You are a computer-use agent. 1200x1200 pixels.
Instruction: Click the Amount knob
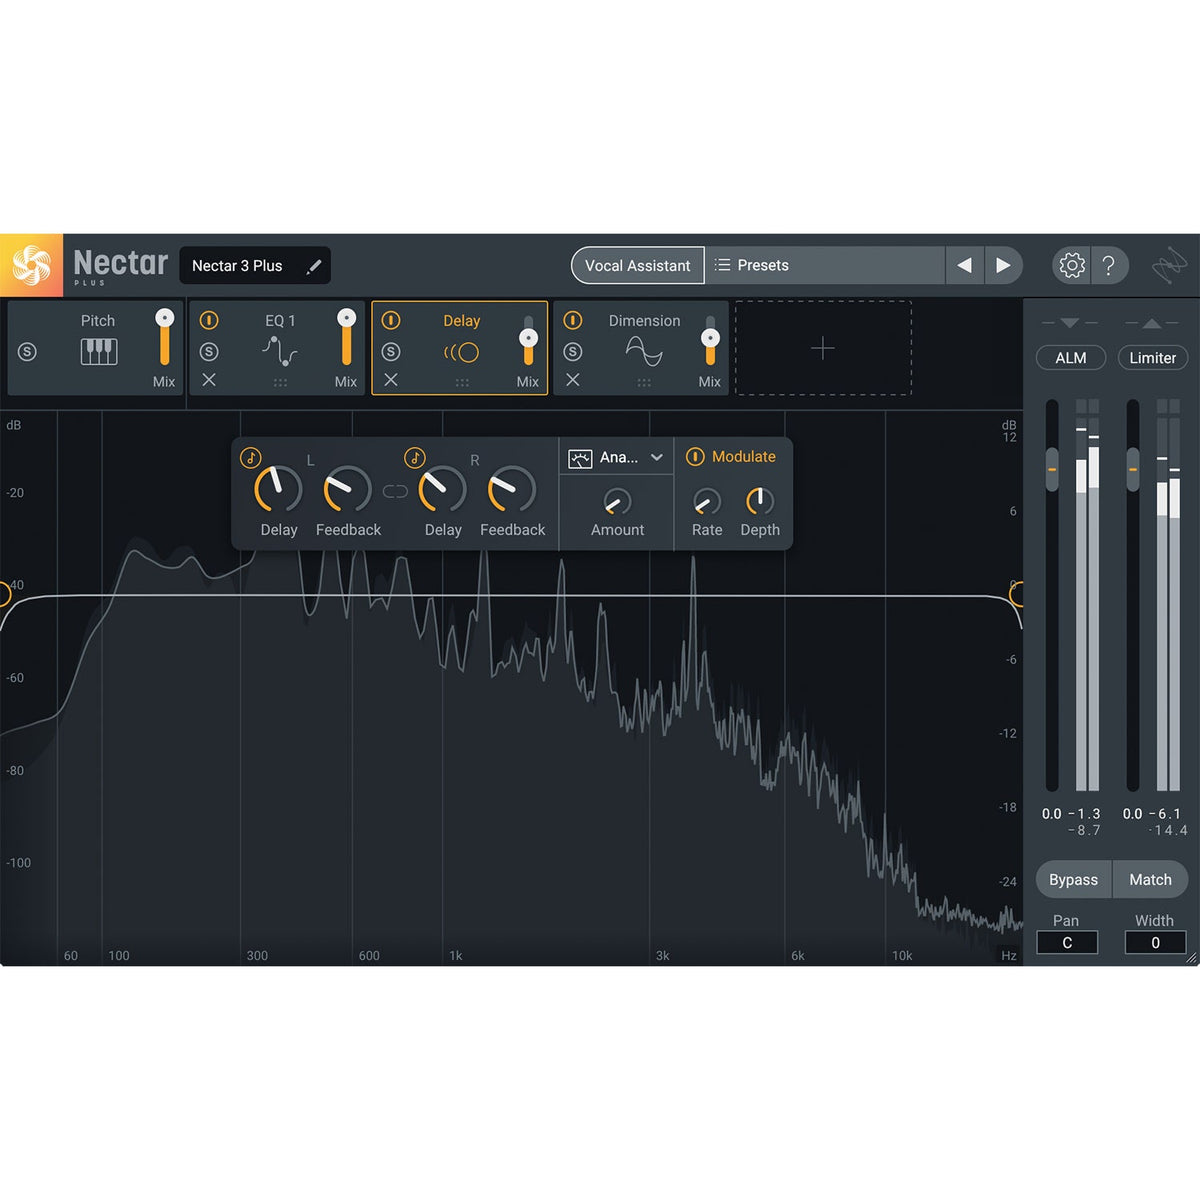click(617, 502)
